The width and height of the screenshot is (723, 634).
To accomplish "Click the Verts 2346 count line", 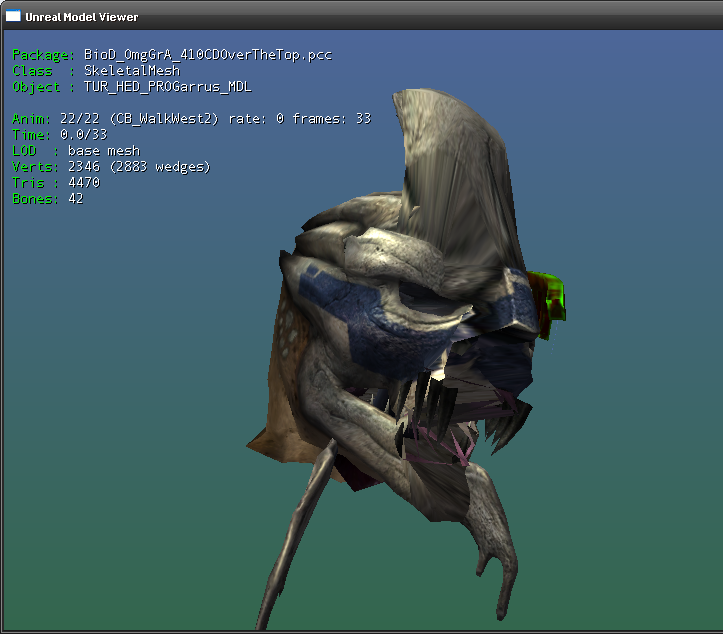I will 110,167.
